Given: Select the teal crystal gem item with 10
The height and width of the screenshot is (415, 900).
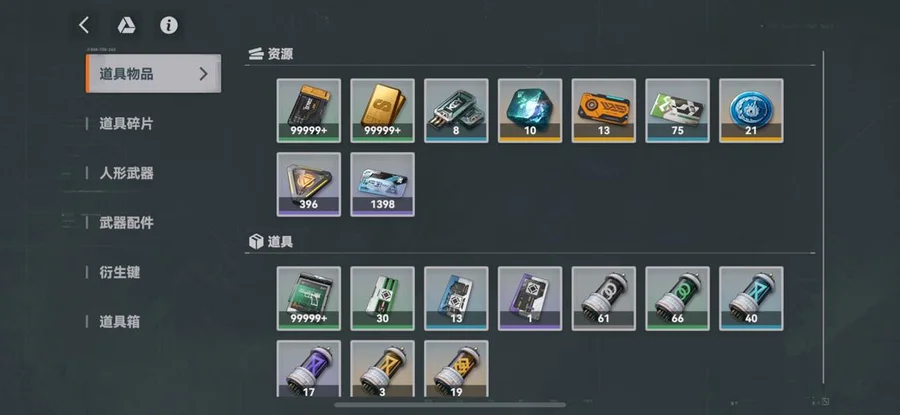Looking at the screenshot, I should click(530, 111).
